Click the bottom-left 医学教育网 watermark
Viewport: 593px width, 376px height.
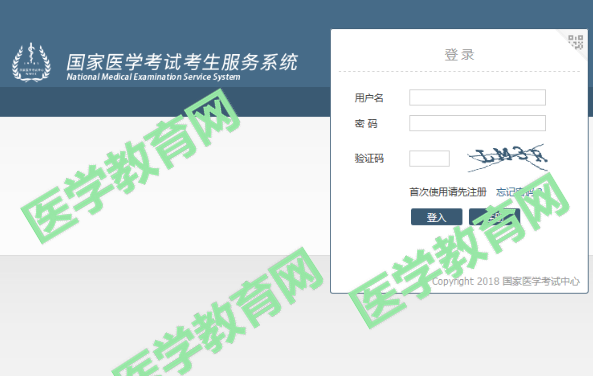point(217,312)
